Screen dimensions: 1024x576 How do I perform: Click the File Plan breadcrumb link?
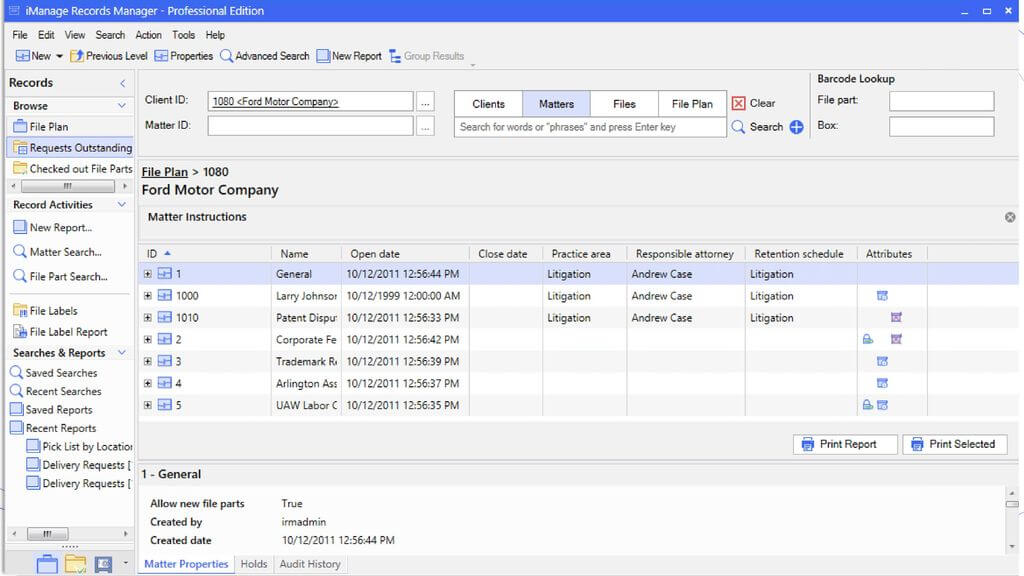click(165, 172)
